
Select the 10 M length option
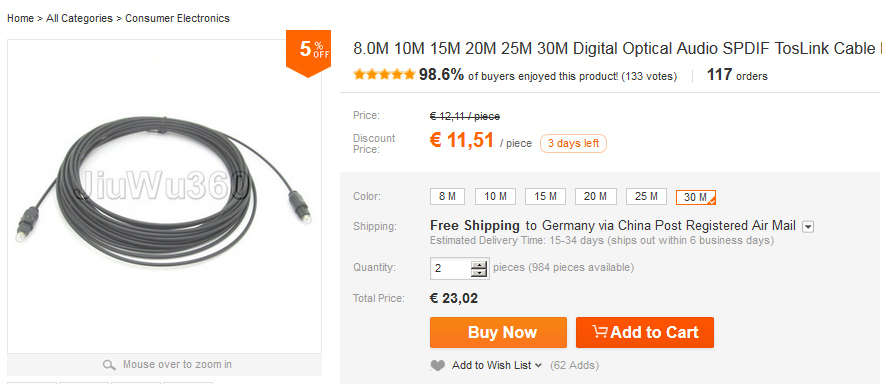pos(496,197)
